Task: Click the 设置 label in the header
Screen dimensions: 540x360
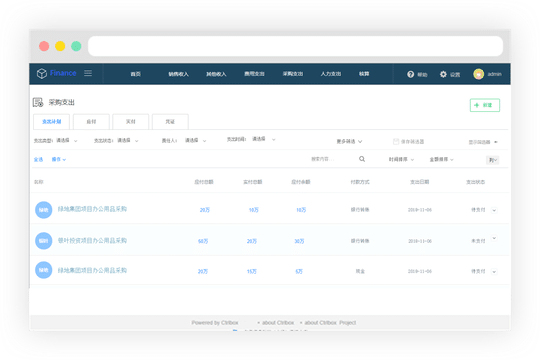Action: (x=455, y=74)
